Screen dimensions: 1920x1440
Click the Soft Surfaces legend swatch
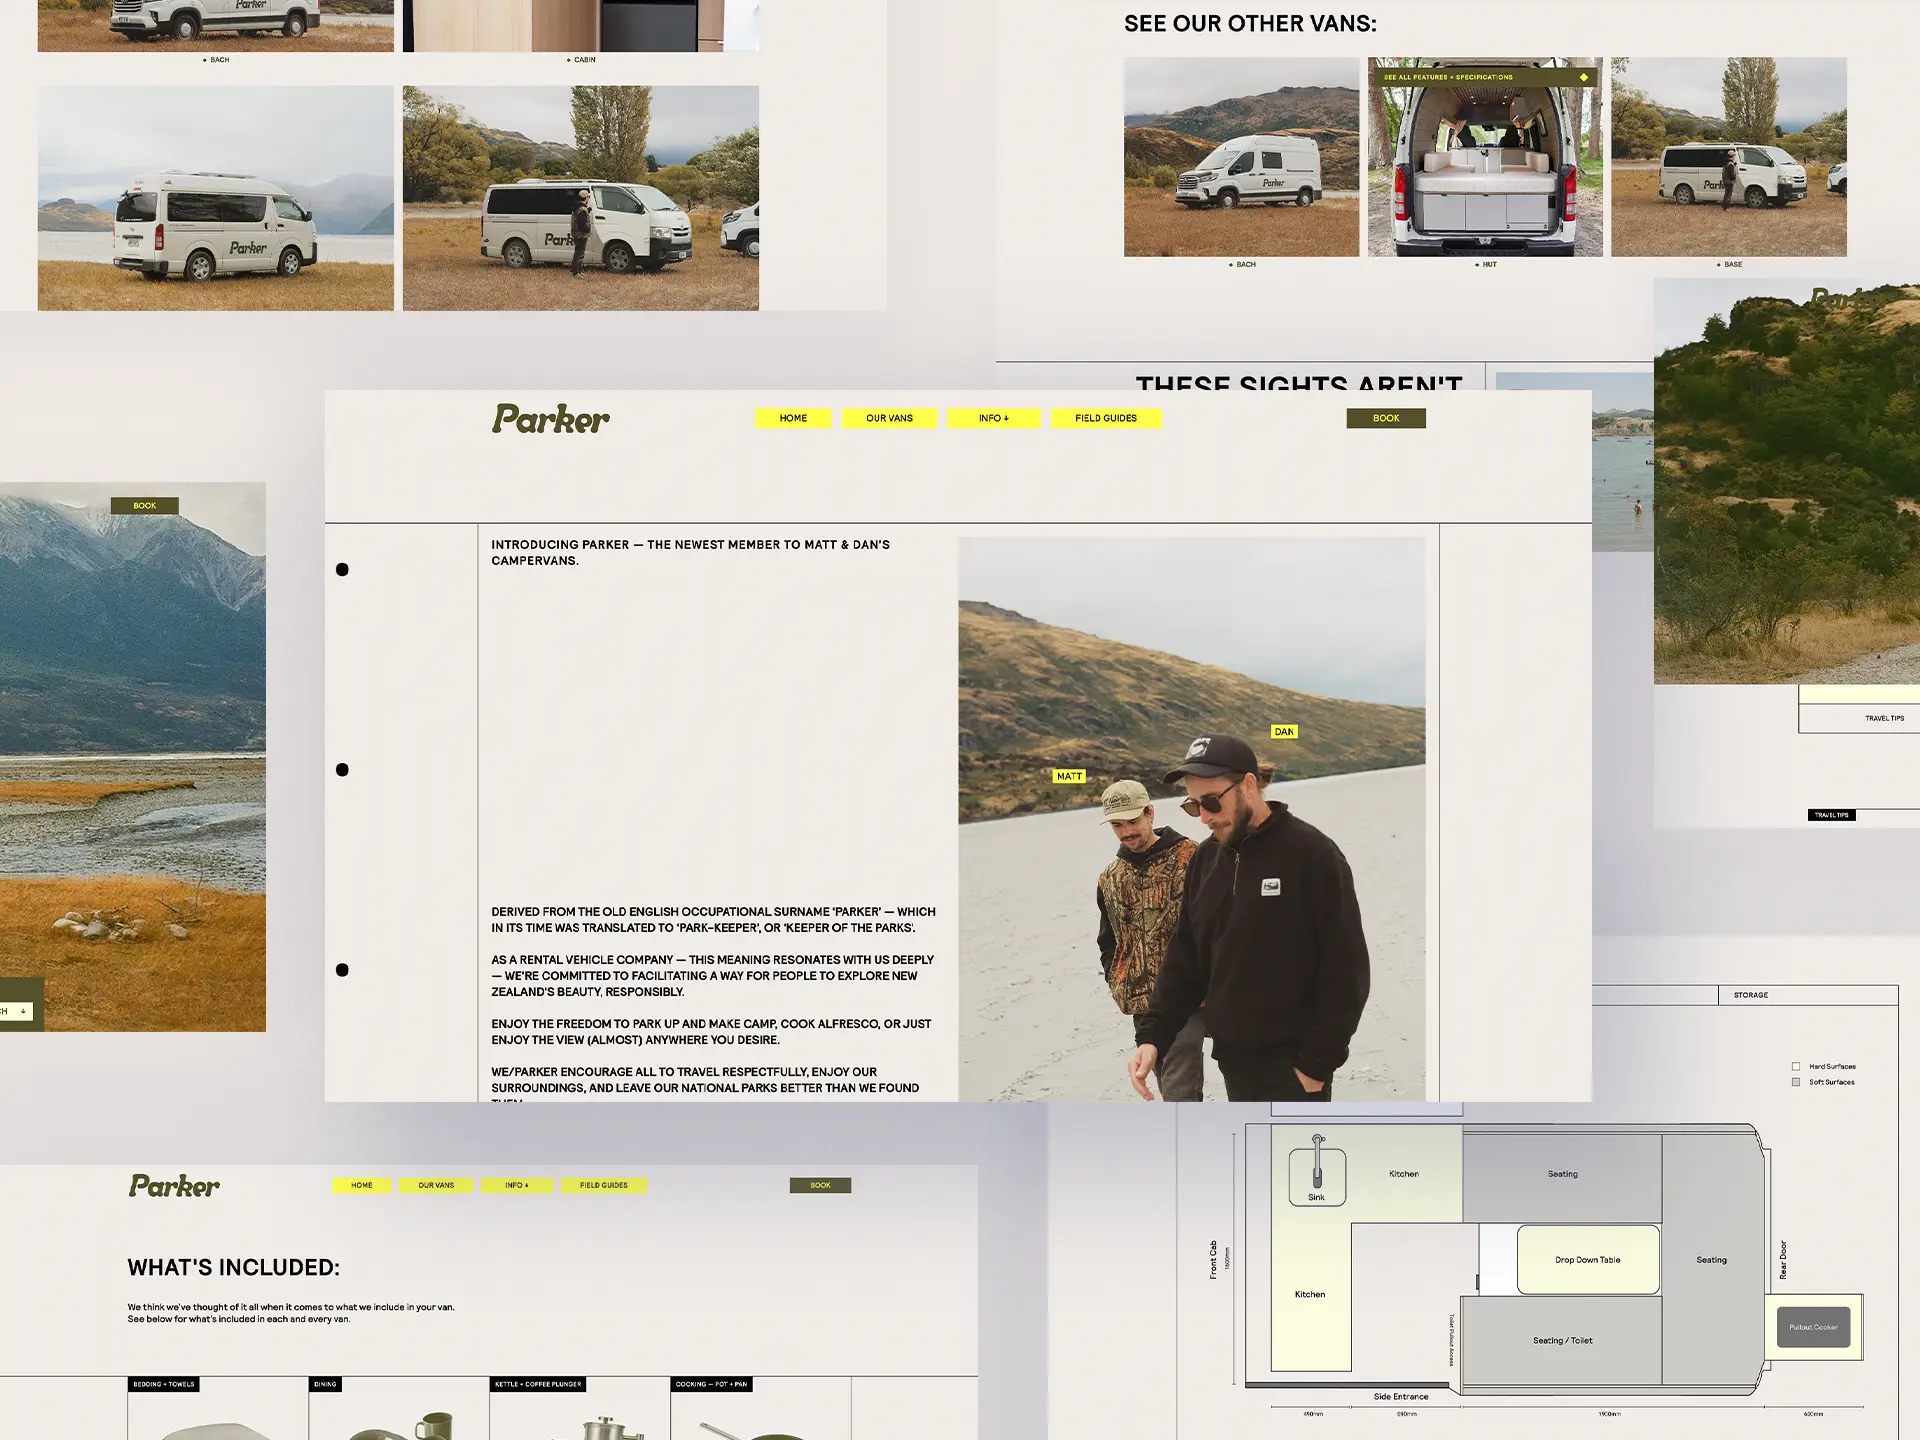pyautogui.click(x=1796, y=1082)
